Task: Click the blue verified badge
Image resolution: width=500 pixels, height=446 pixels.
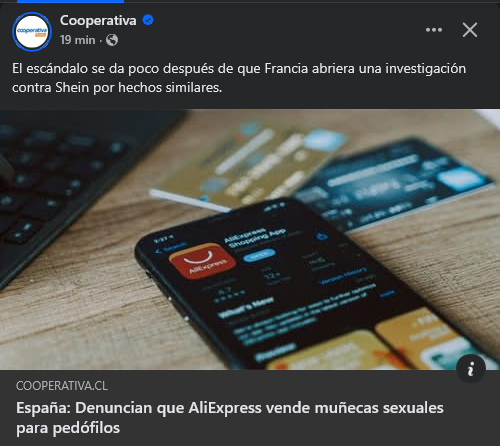Action: (x=148, y=20)
